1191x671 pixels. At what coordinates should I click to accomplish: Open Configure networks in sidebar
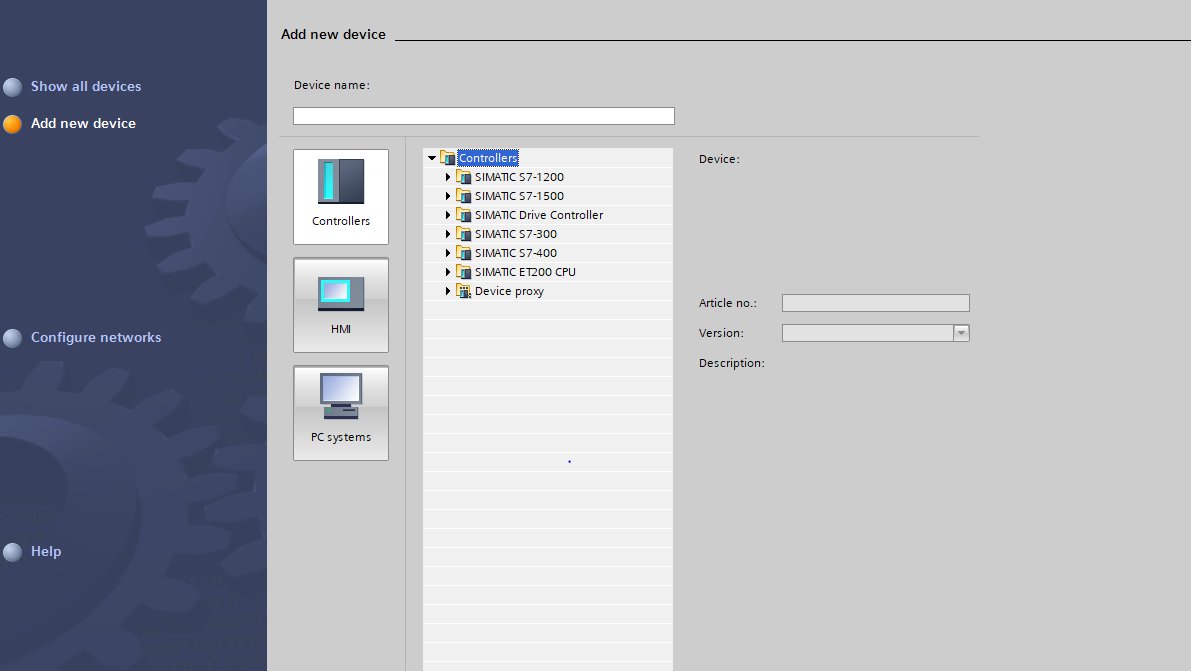point(96,338)
